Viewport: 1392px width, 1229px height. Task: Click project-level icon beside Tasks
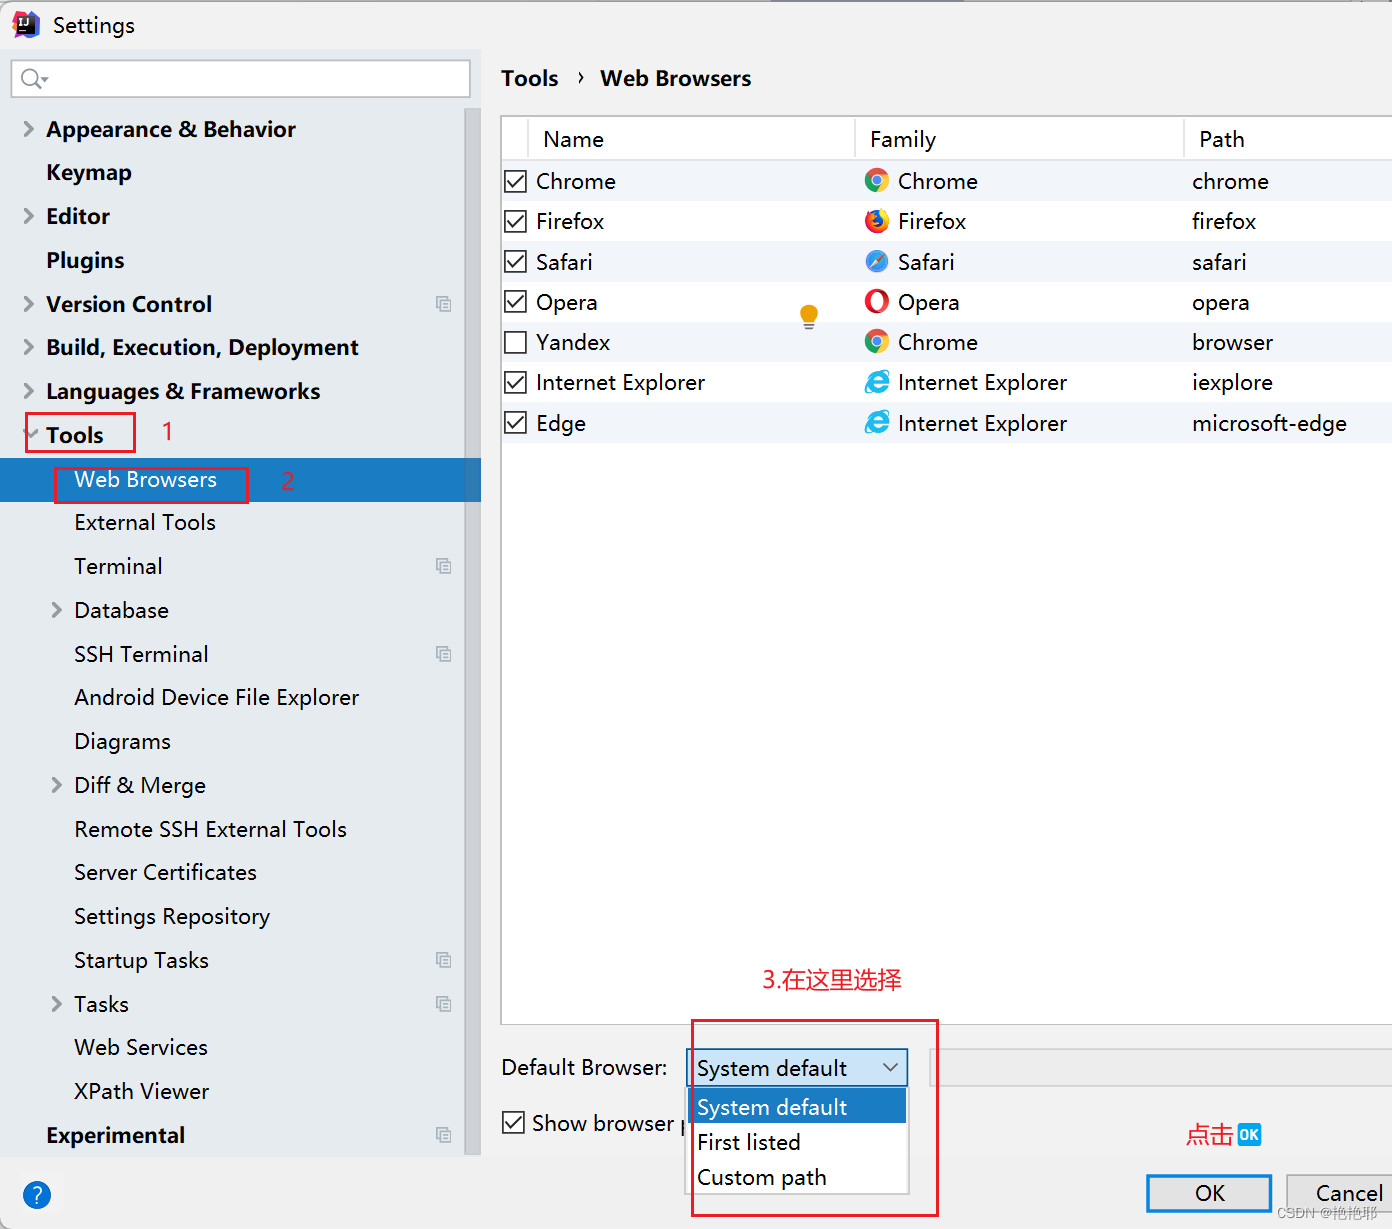(x=444, y=1004)
